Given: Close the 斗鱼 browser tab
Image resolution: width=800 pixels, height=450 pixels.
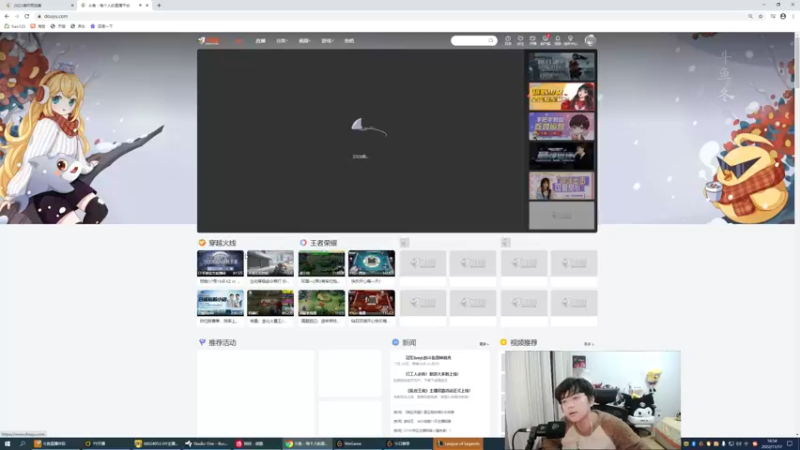Looking at the screenshot, I should click(147, 5).
